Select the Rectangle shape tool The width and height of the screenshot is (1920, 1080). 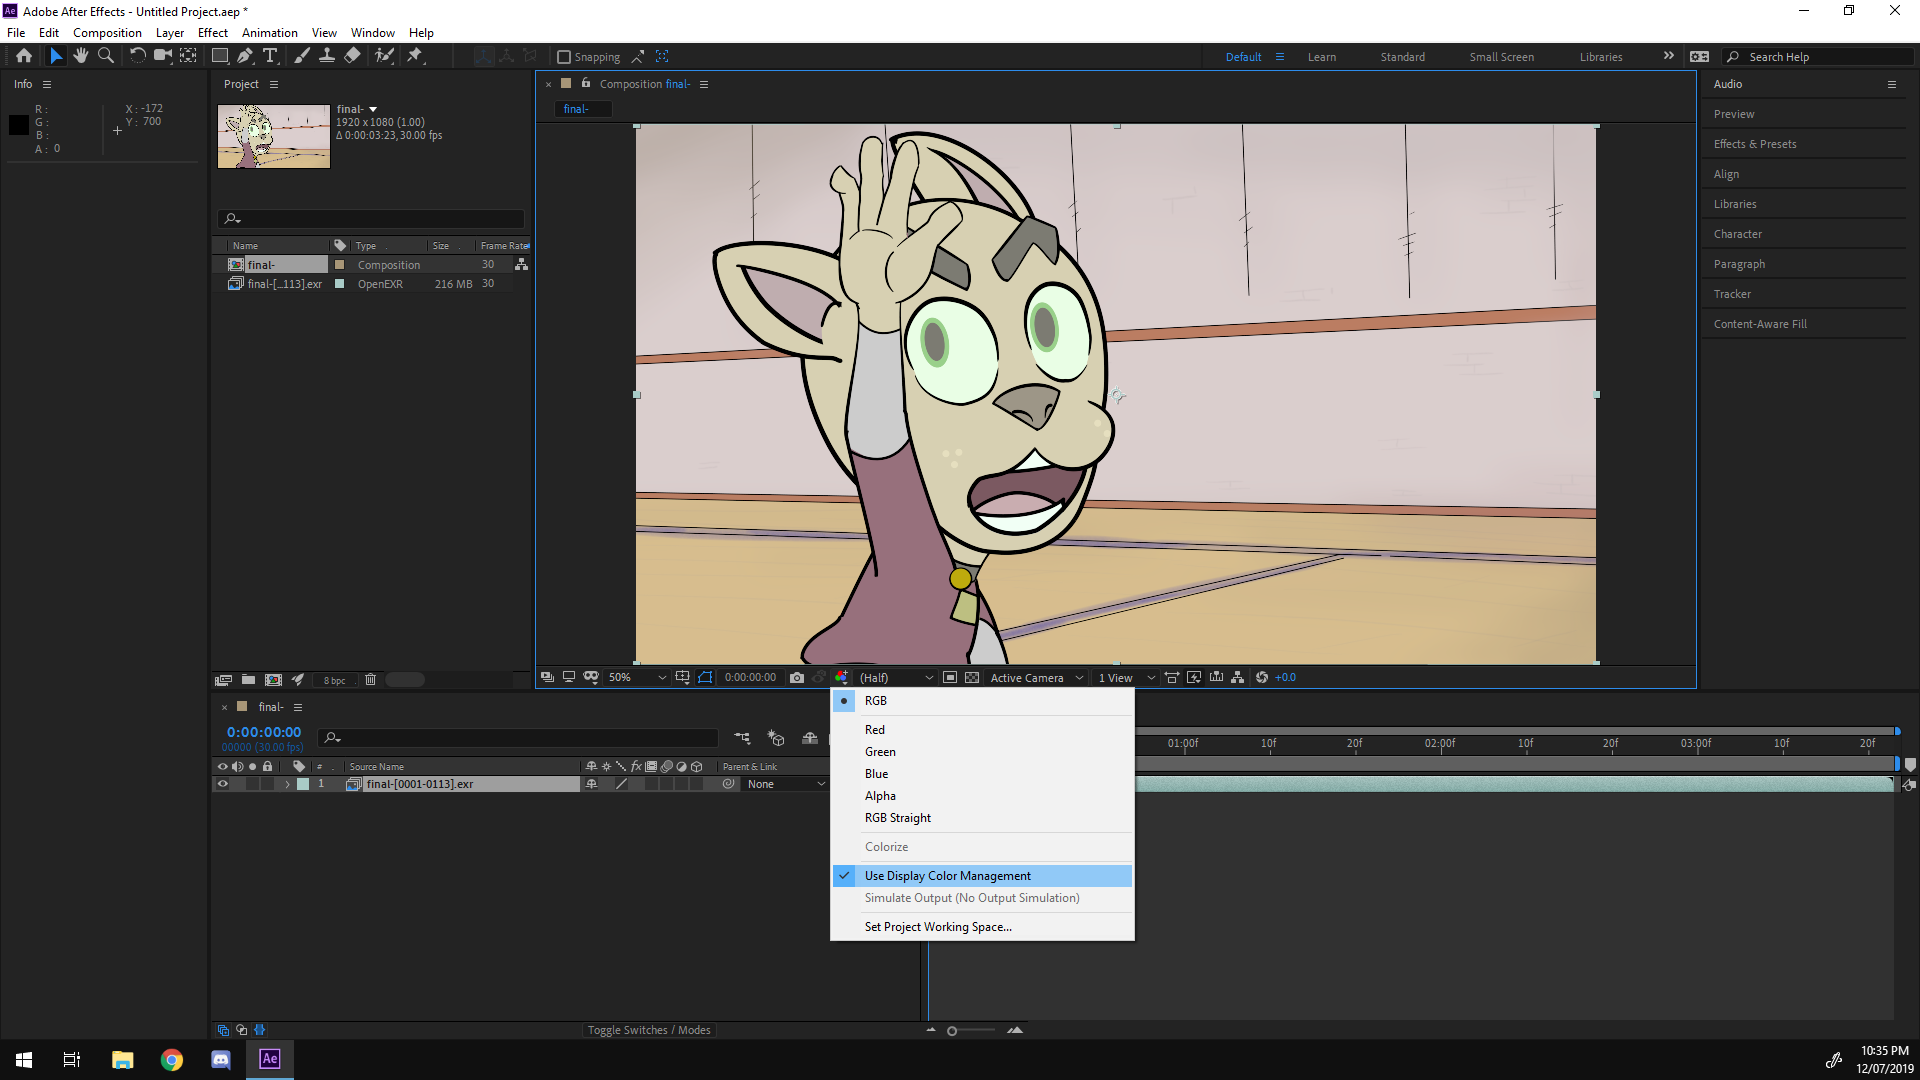point(220,56)
